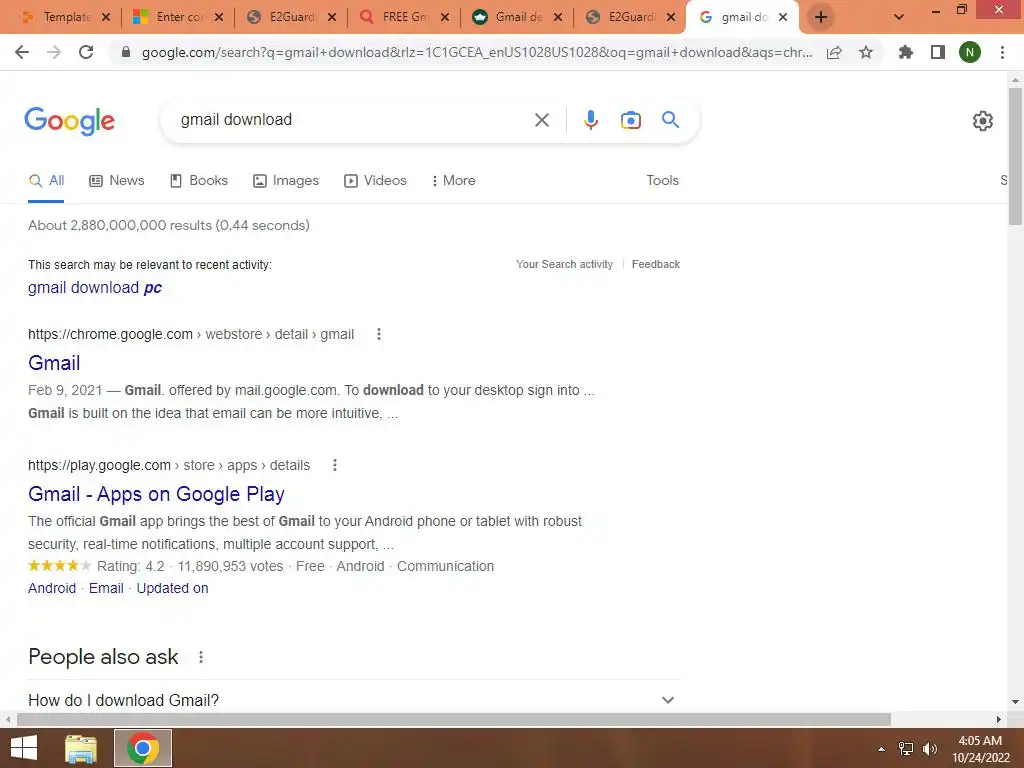View site information via lock icon
This screenshot has height=768, width=1024.
pyautogui.click(x=126, y=52)
